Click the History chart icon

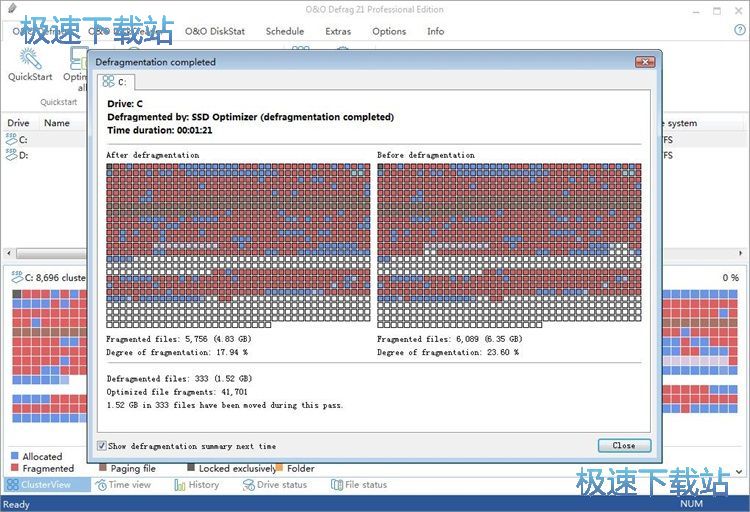180,485
